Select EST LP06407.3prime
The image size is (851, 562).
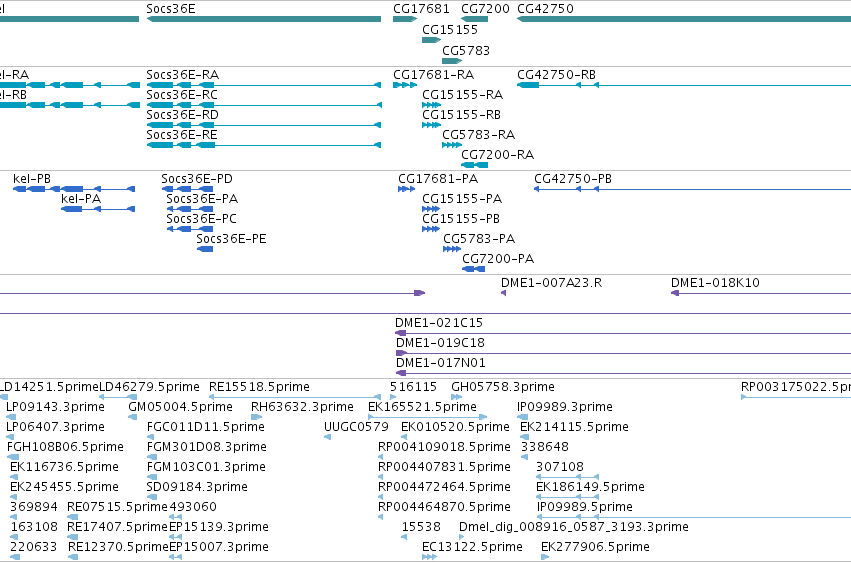(55, 427)
